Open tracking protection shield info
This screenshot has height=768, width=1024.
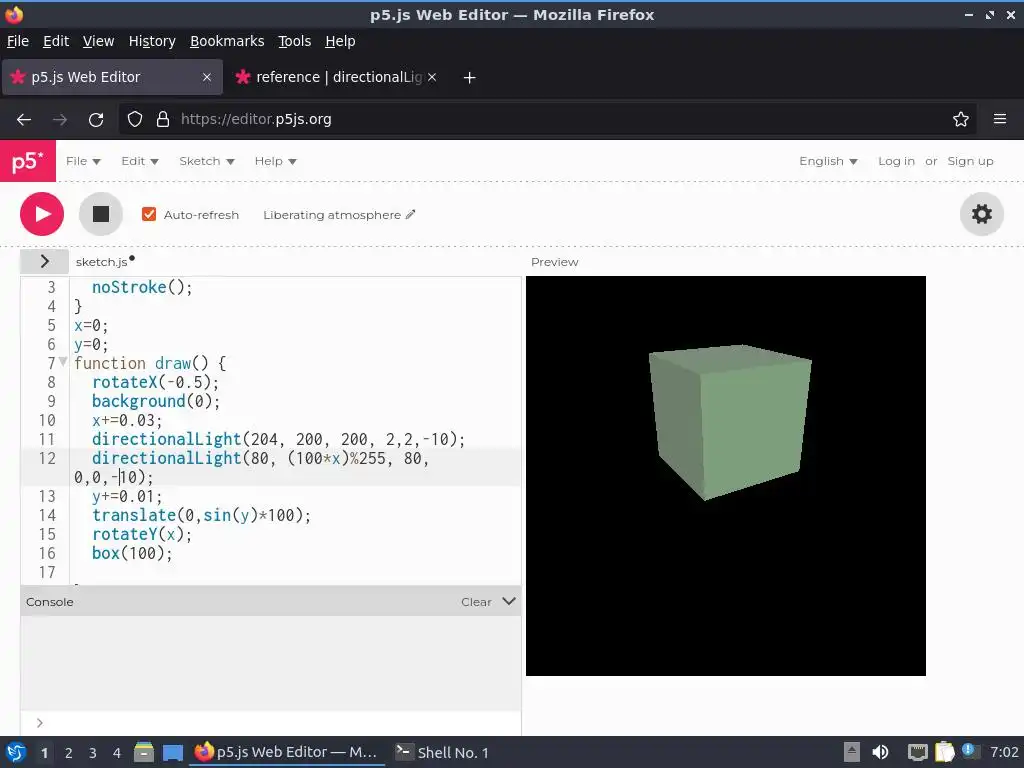pyautogui.click(x=135, y=120)
